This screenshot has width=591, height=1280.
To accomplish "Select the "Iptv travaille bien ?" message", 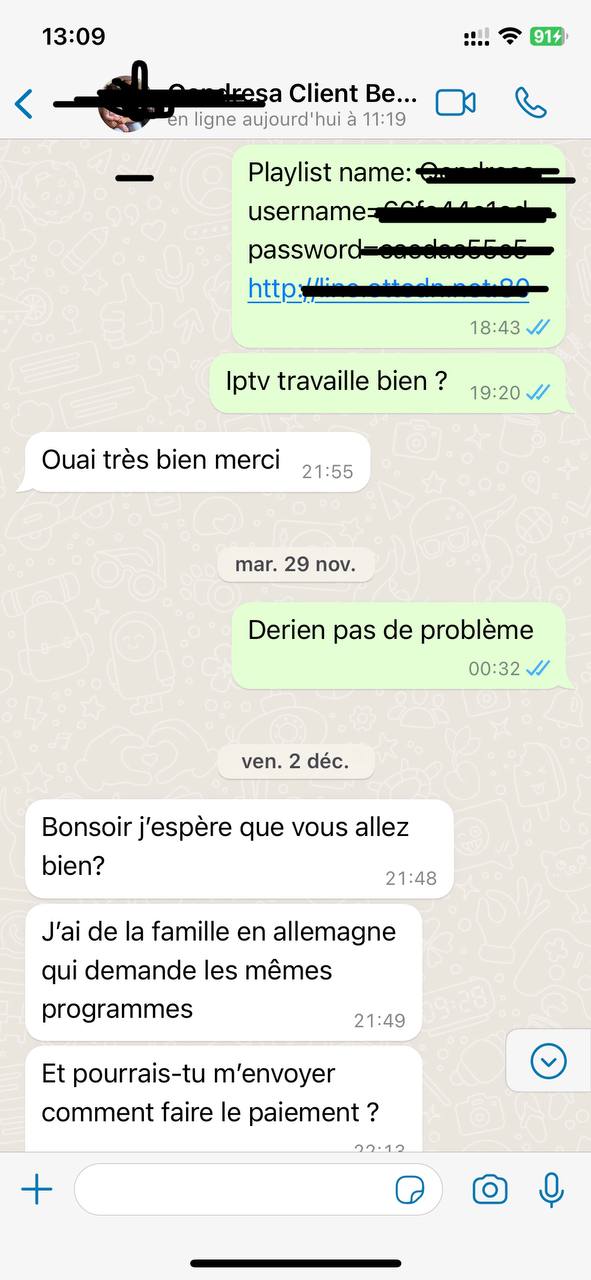I will (x=388, y=383).
